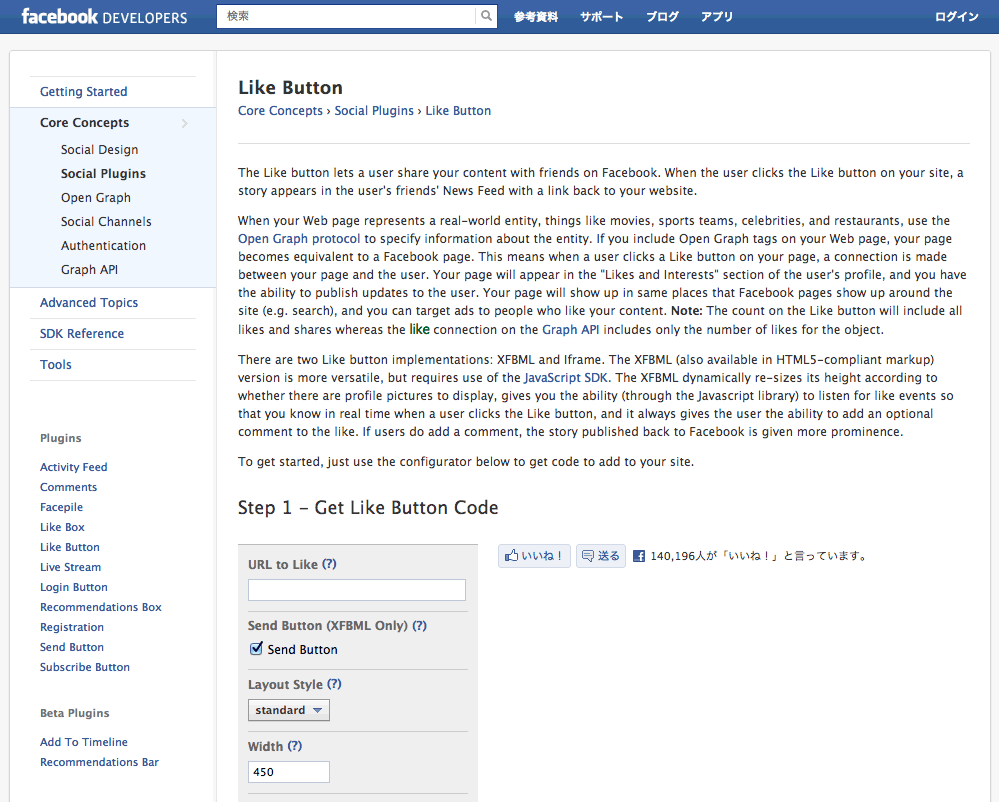Click Social Plugins breadcrumb link
999x802 pixels.
[x=374, y=111]
